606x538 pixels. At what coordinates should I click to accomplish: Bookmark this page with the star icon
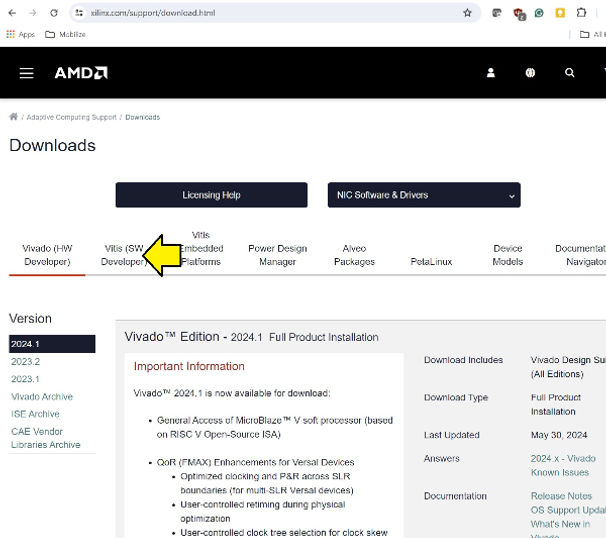coord(467,13)
